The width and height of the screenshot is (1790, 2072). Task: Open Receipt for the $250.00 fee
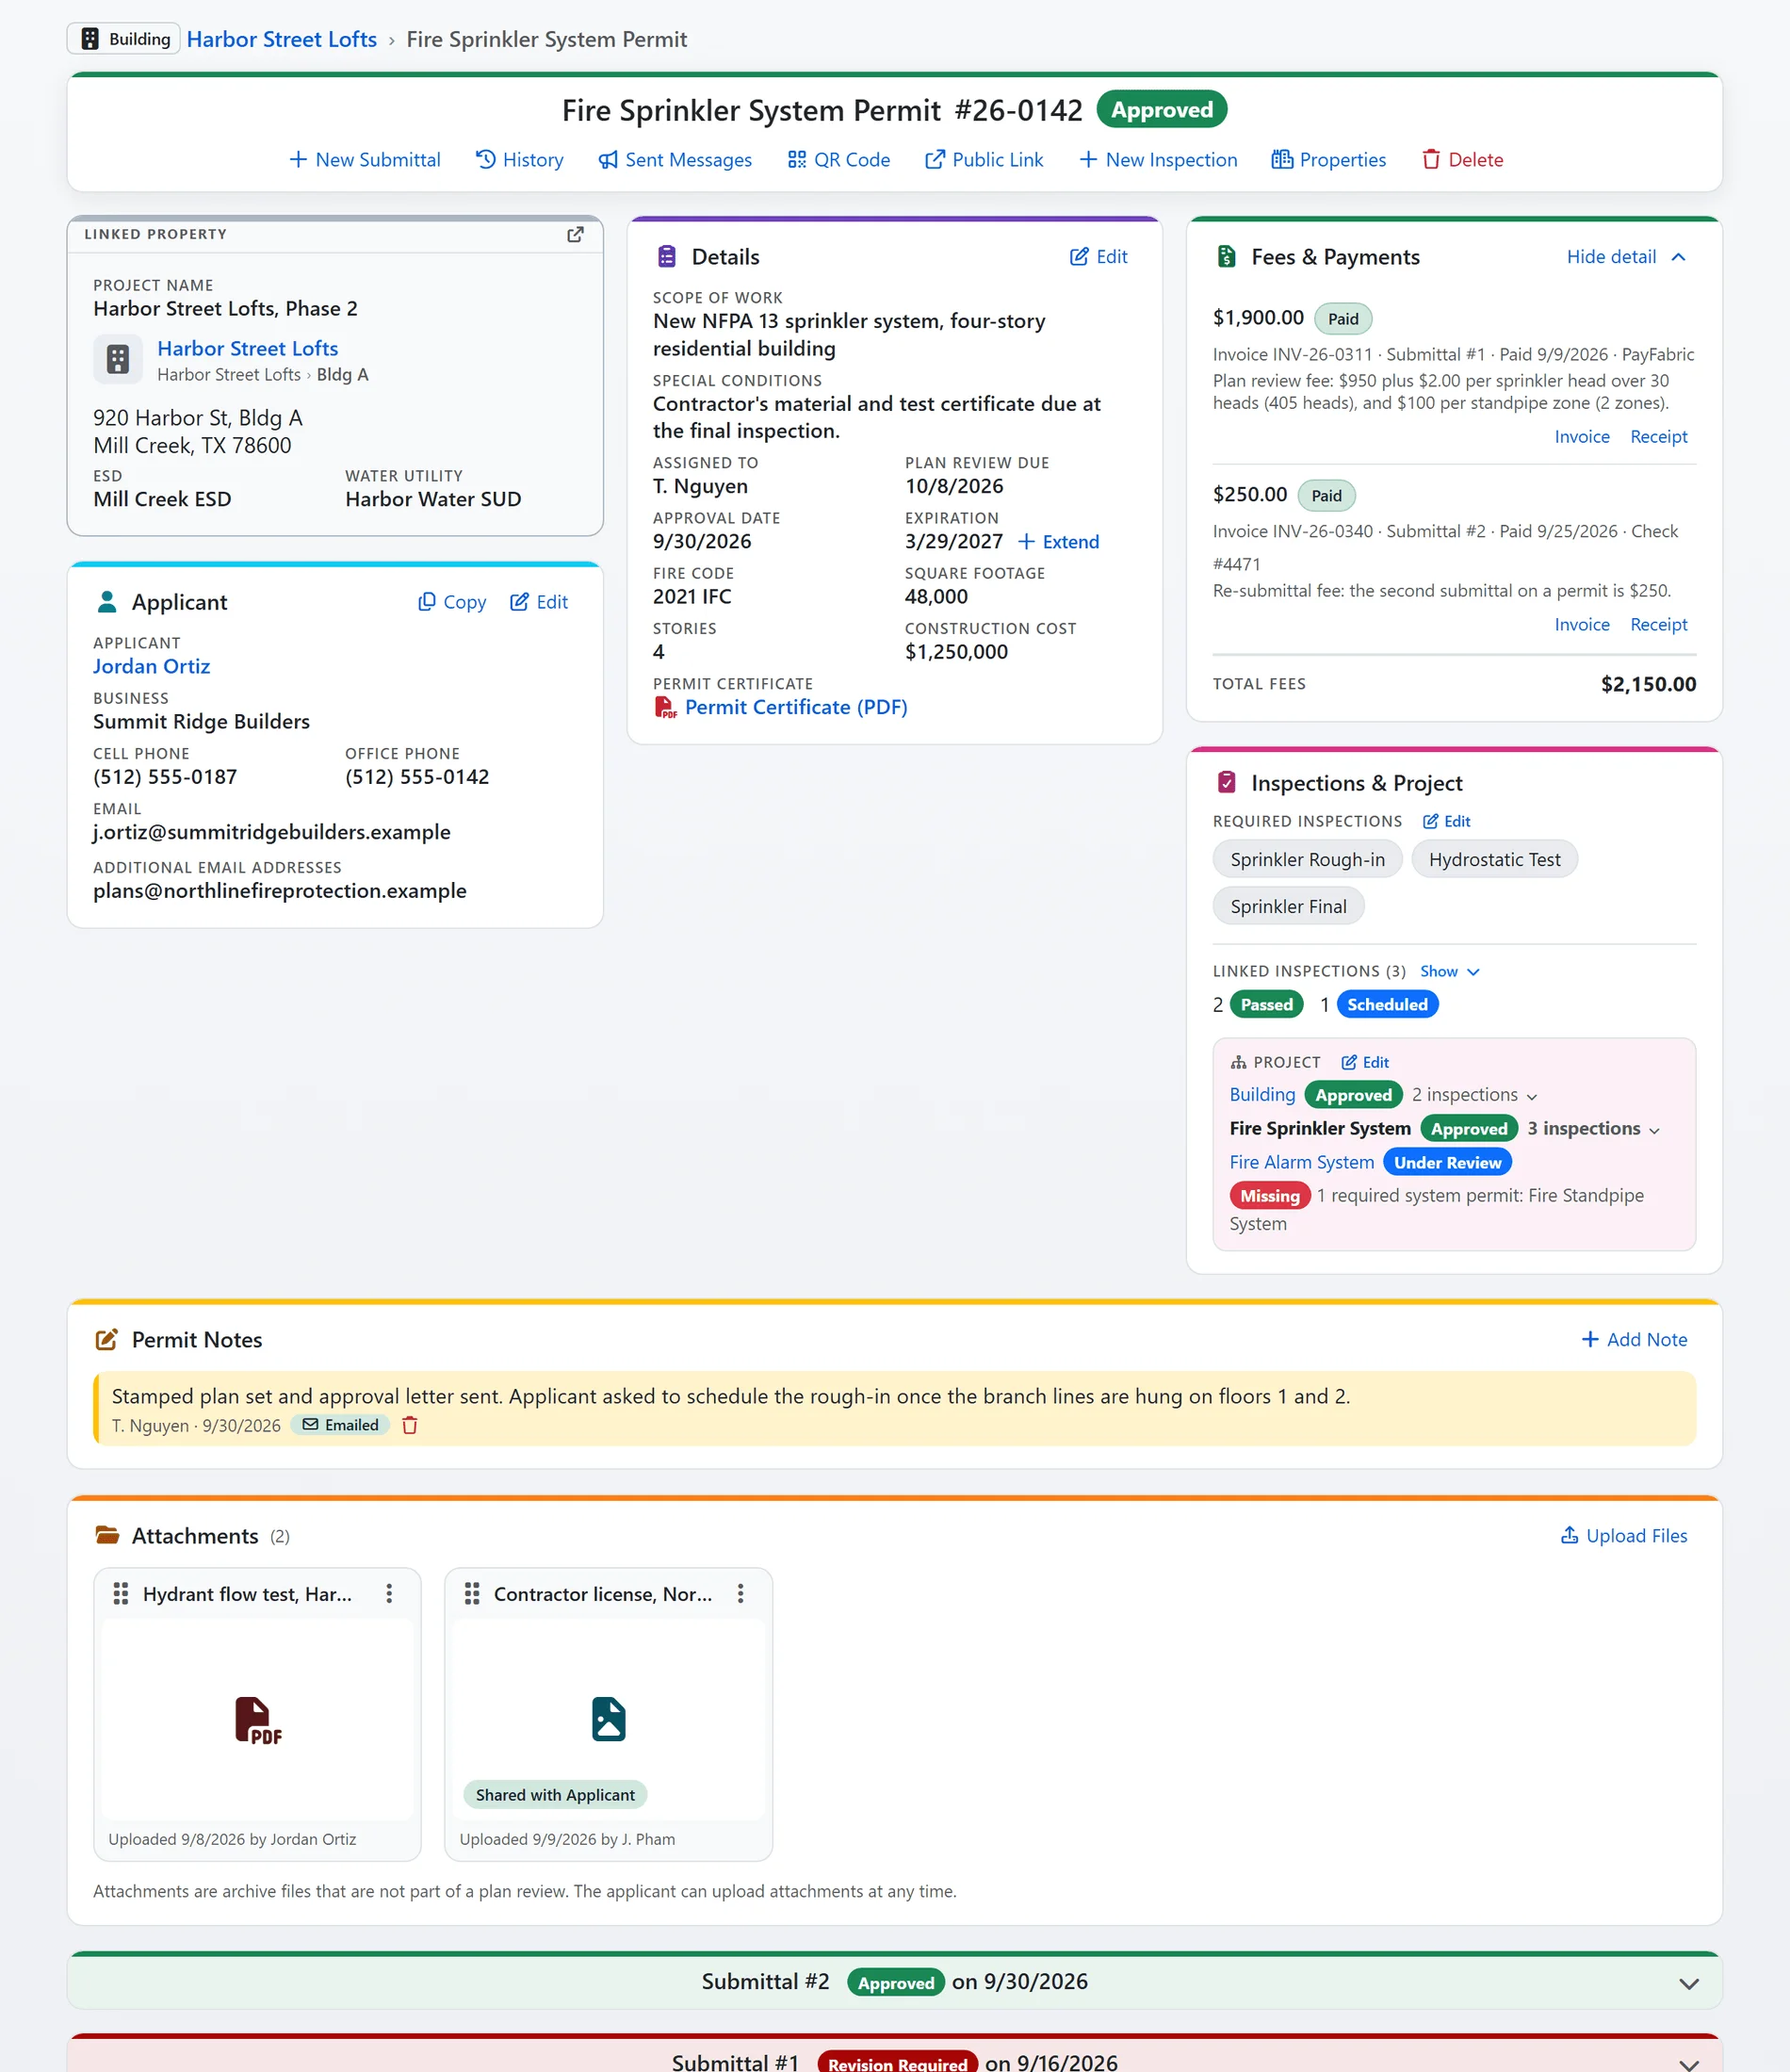click(1659, 625)
